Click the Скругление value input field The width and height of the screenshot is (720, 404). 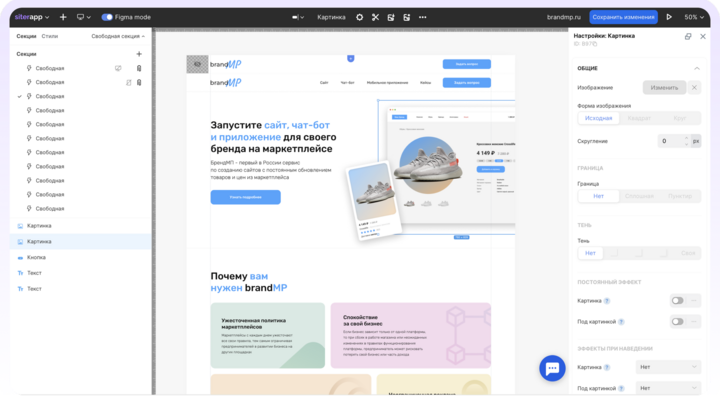(664, 141)
